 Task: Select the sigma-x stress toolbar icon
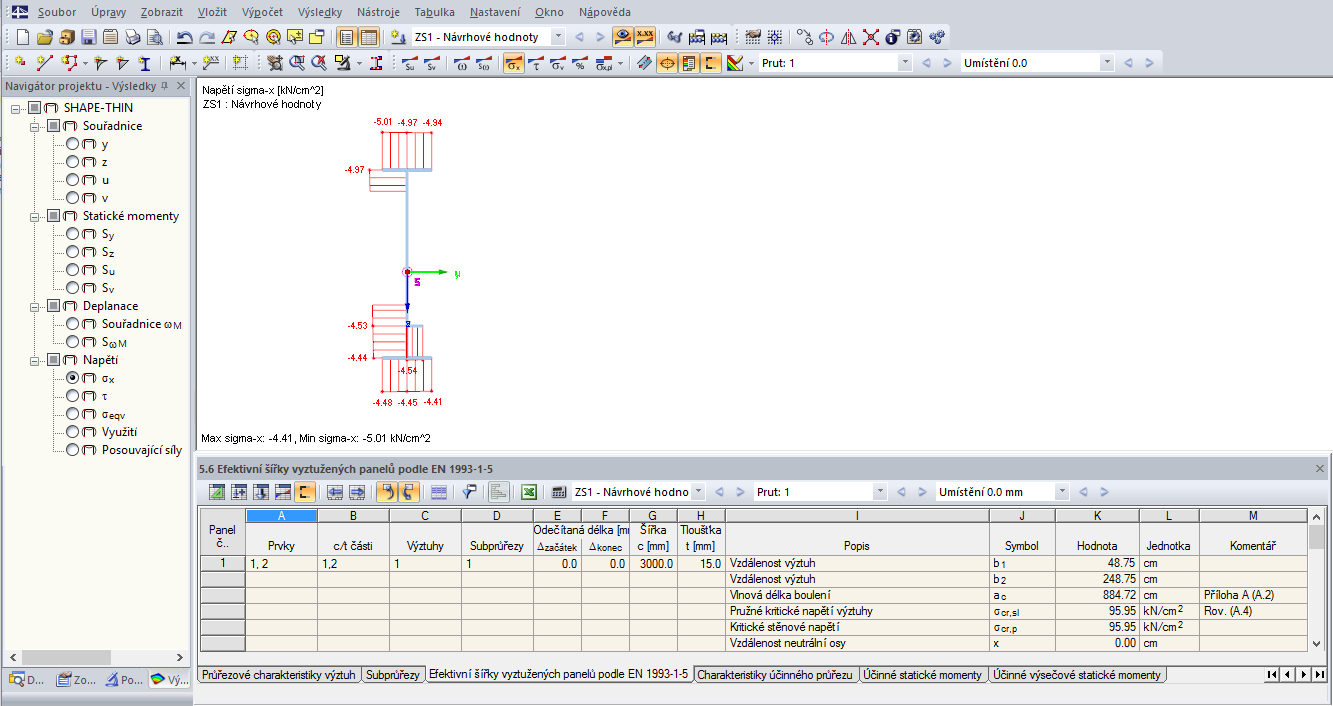pos(513,63)
